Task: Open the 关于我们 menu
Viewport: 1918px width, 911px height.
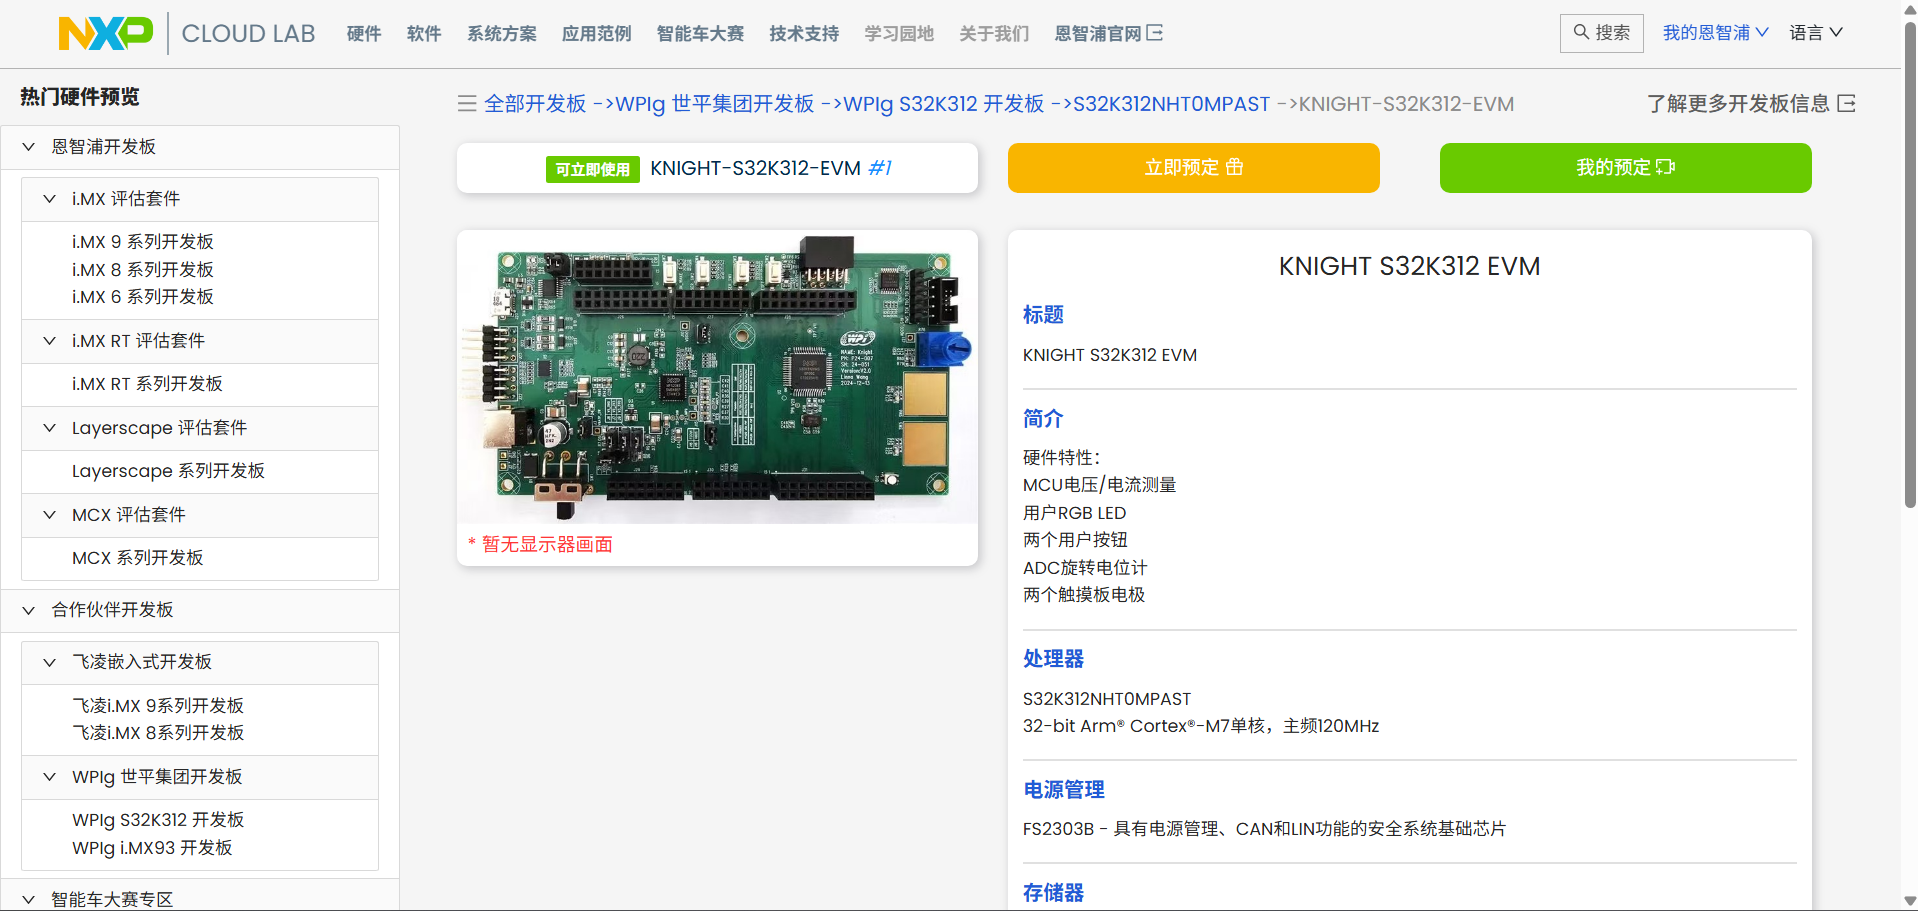Action: (x=994, y=34)
